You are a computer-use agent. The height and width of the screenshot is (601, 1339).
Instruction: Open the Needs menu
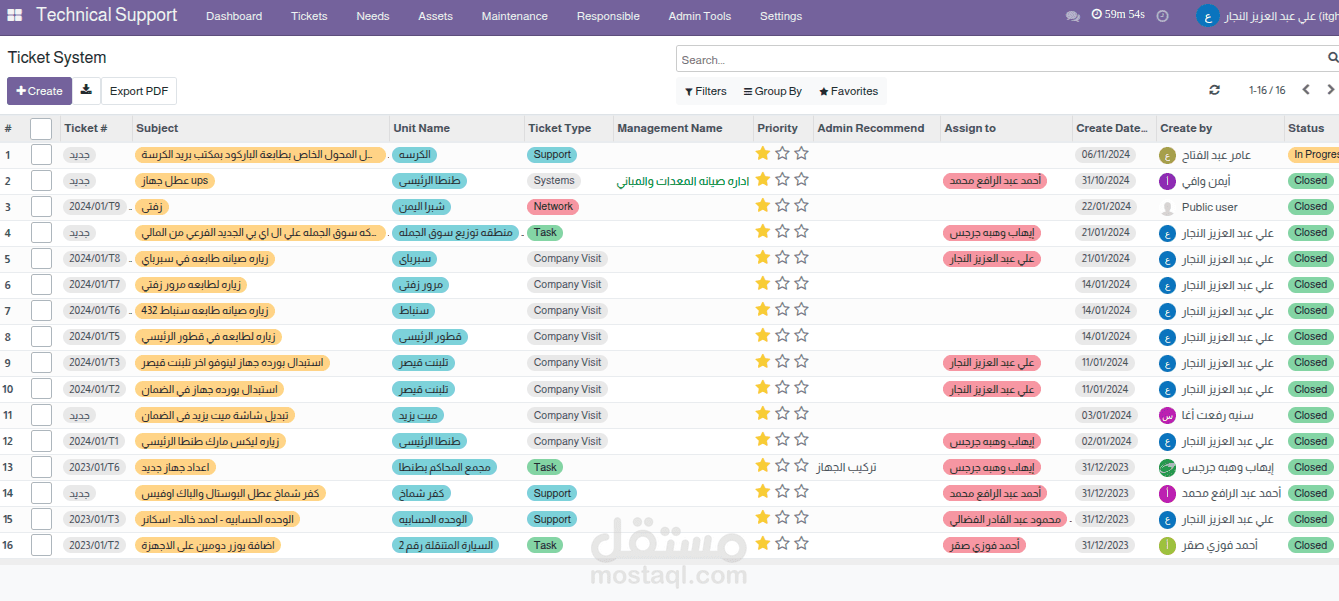(x=373, y=16)
